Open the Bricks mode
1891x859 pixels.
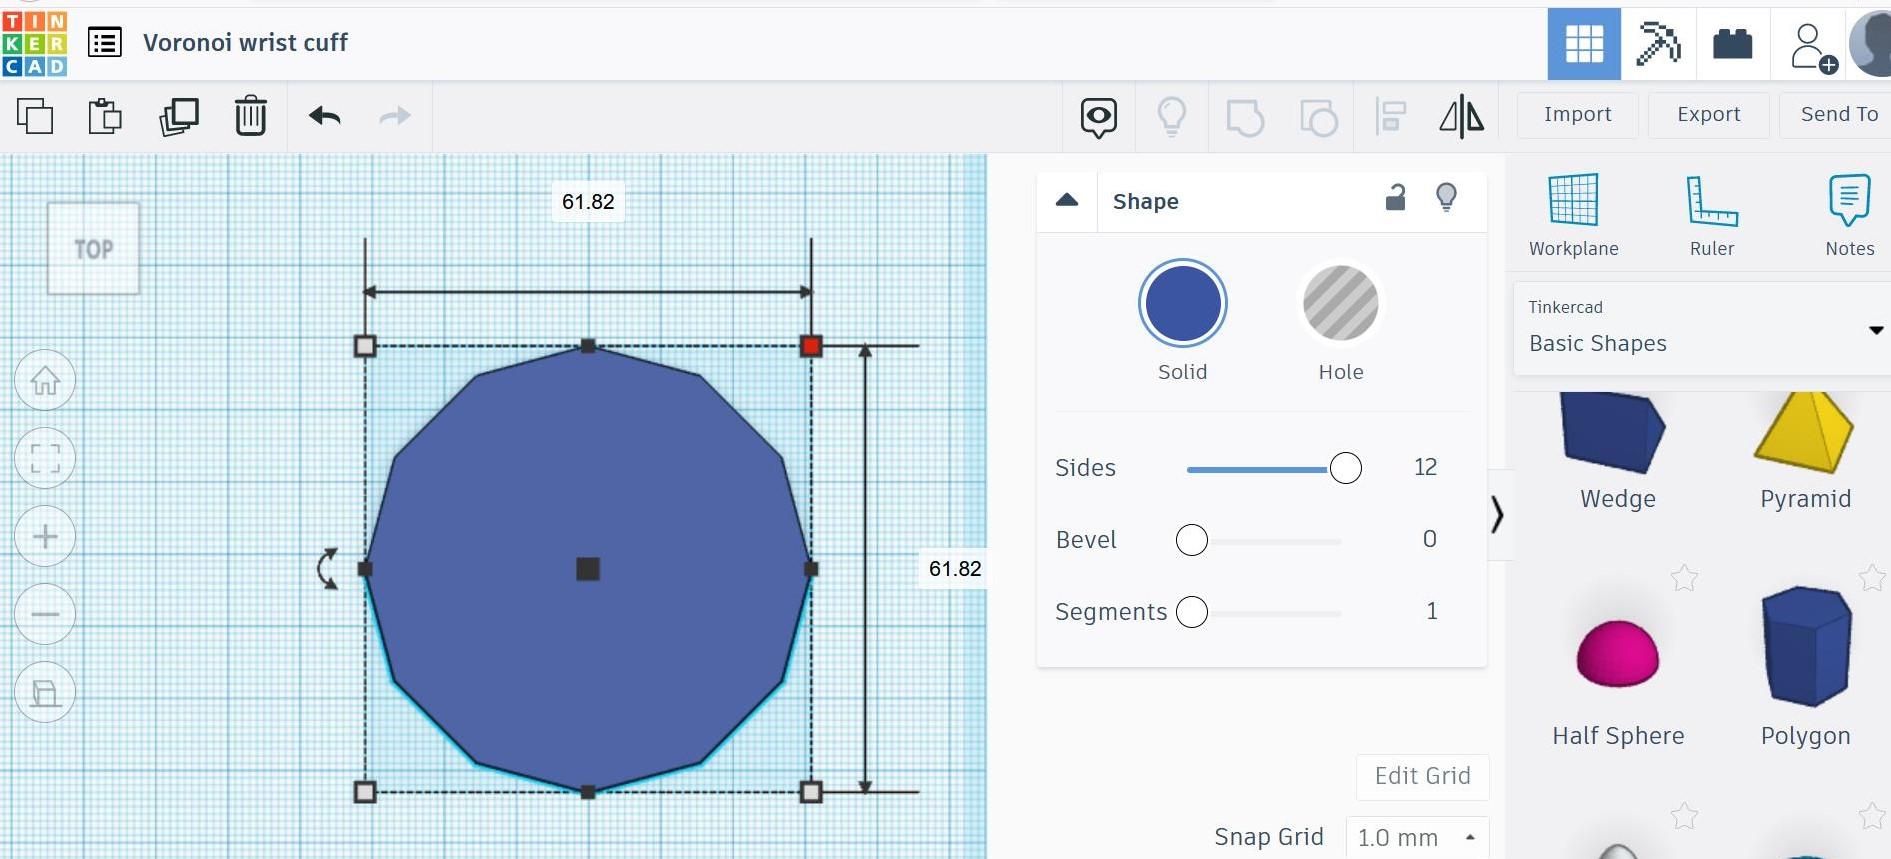tap(1733, 44)
